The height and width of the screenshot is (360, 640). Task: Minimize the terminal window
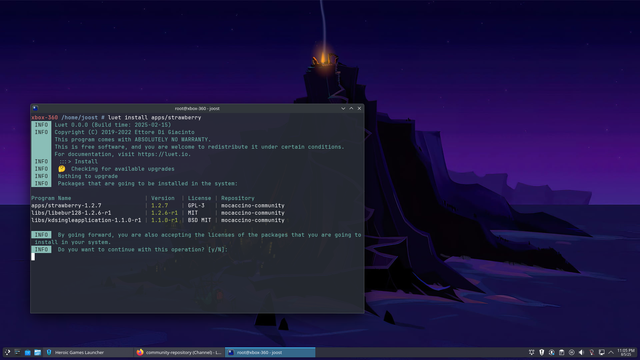(343, 108)
